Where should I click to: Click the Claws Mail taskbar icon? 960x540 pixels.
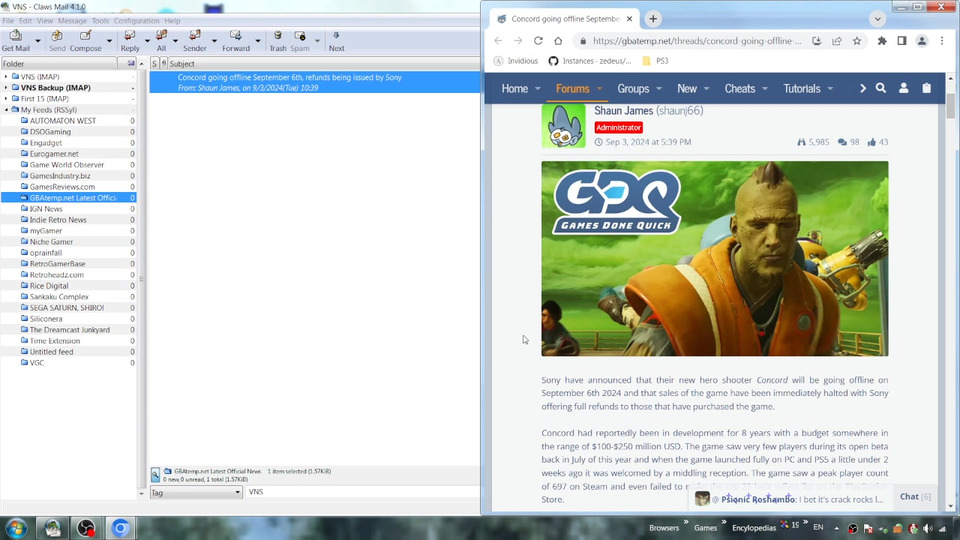[52, 528]
